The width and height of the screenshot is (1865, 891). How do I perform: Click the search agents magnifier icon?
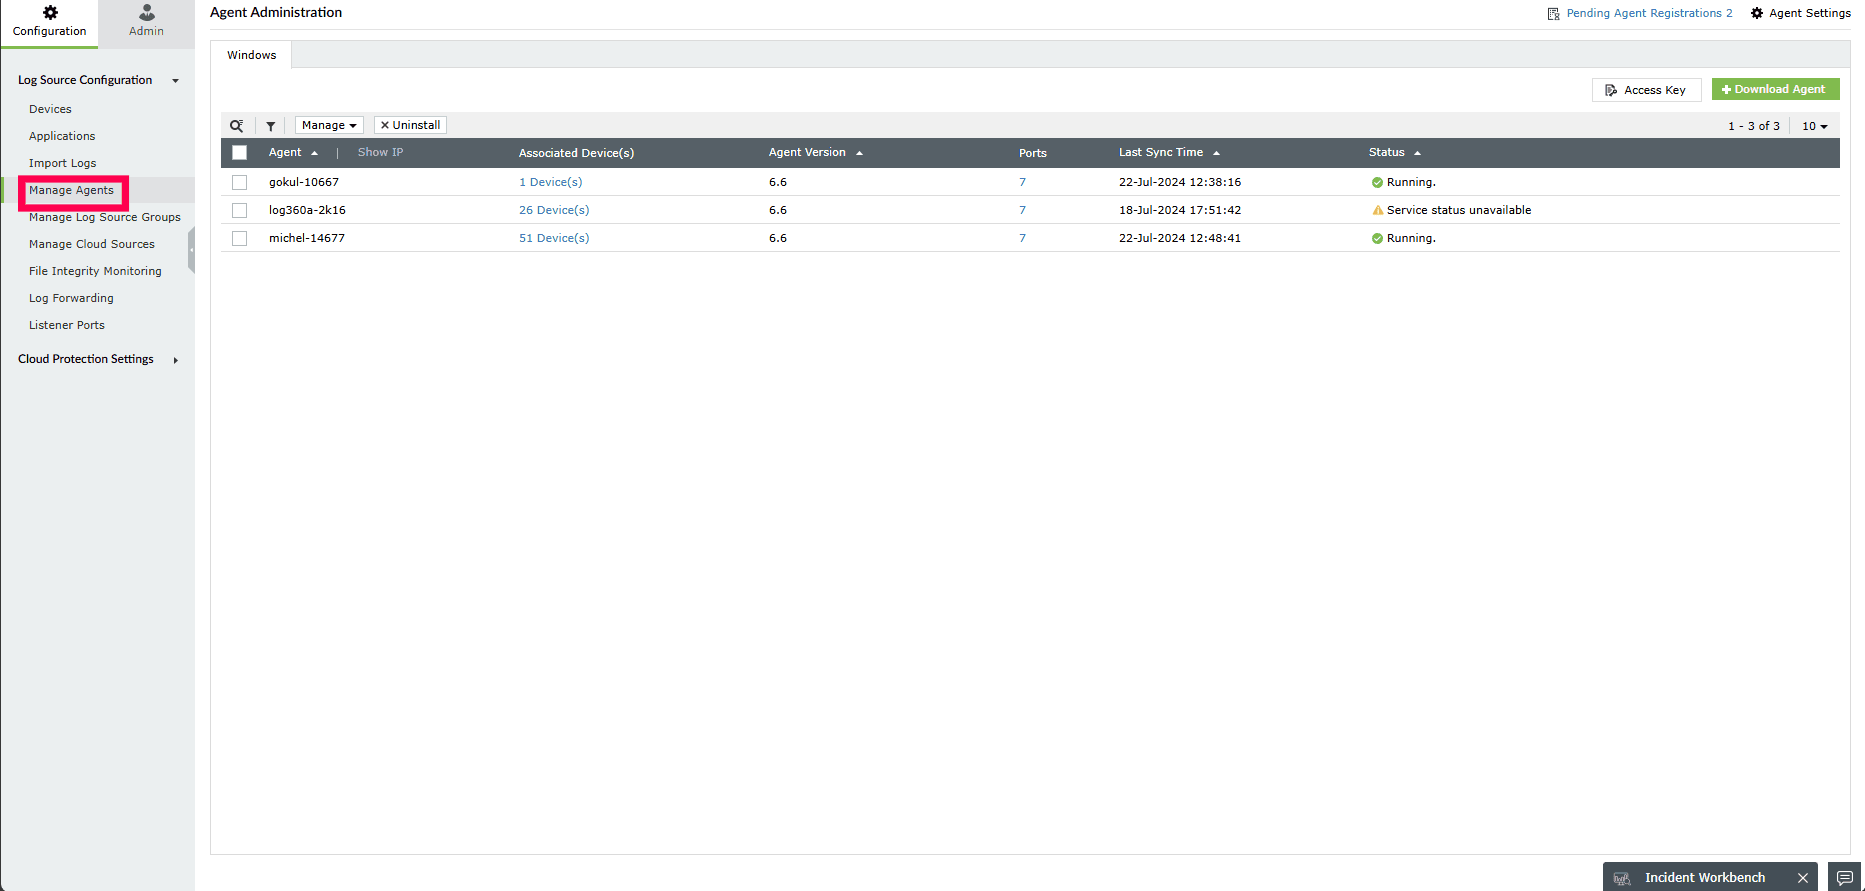pyautogui.click(x=237, y=126)
